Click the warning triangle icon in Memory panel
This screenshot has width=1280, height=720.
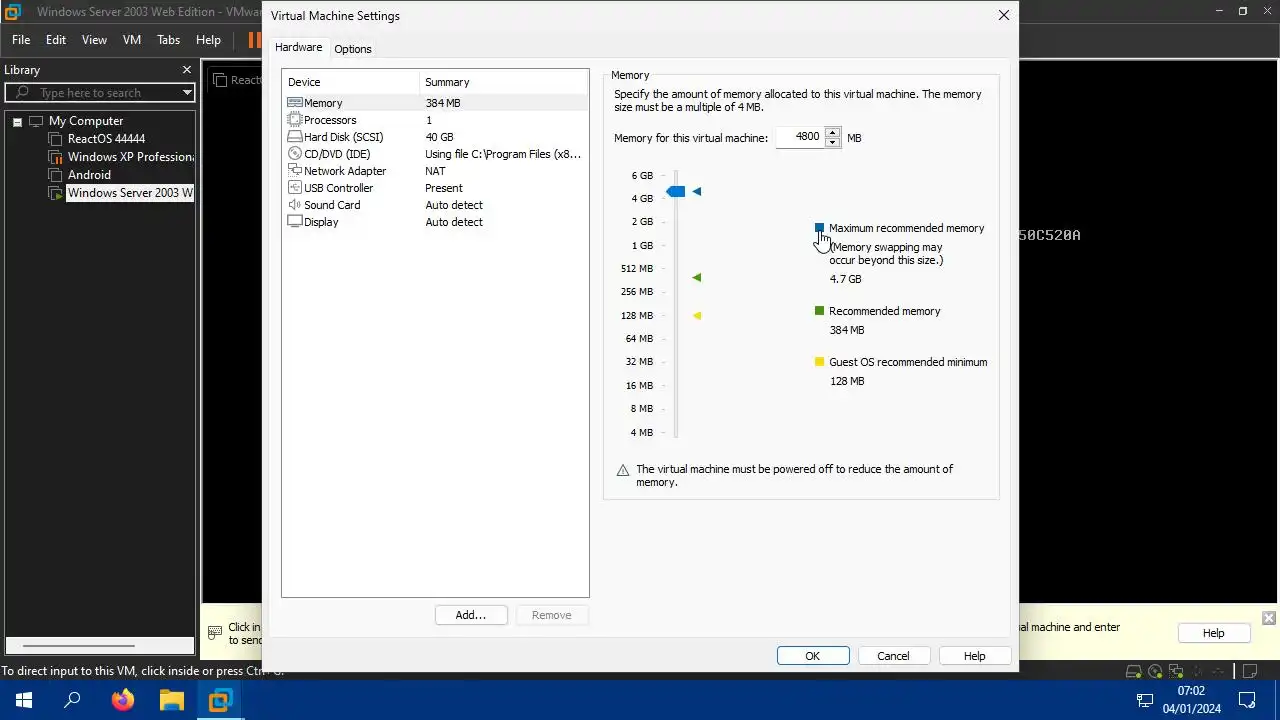tap(623, 470)
